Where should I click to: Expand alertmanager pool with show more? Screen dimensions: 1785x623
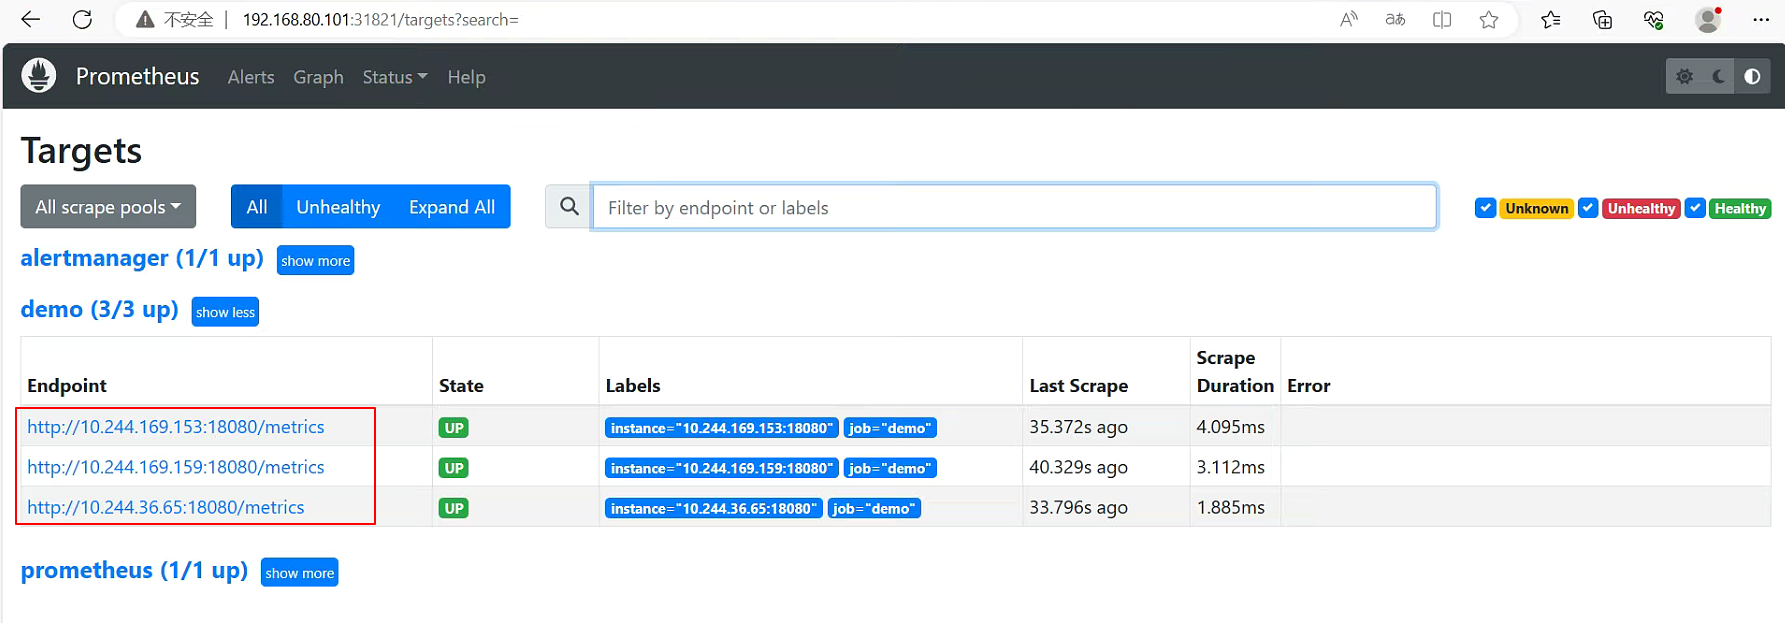pos(315,260)
